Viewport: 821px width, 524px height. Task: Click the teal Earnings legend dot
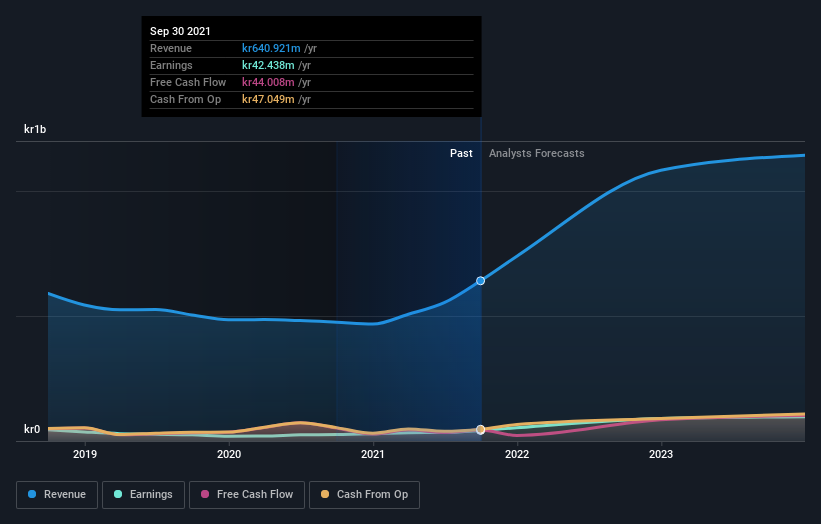118,494
